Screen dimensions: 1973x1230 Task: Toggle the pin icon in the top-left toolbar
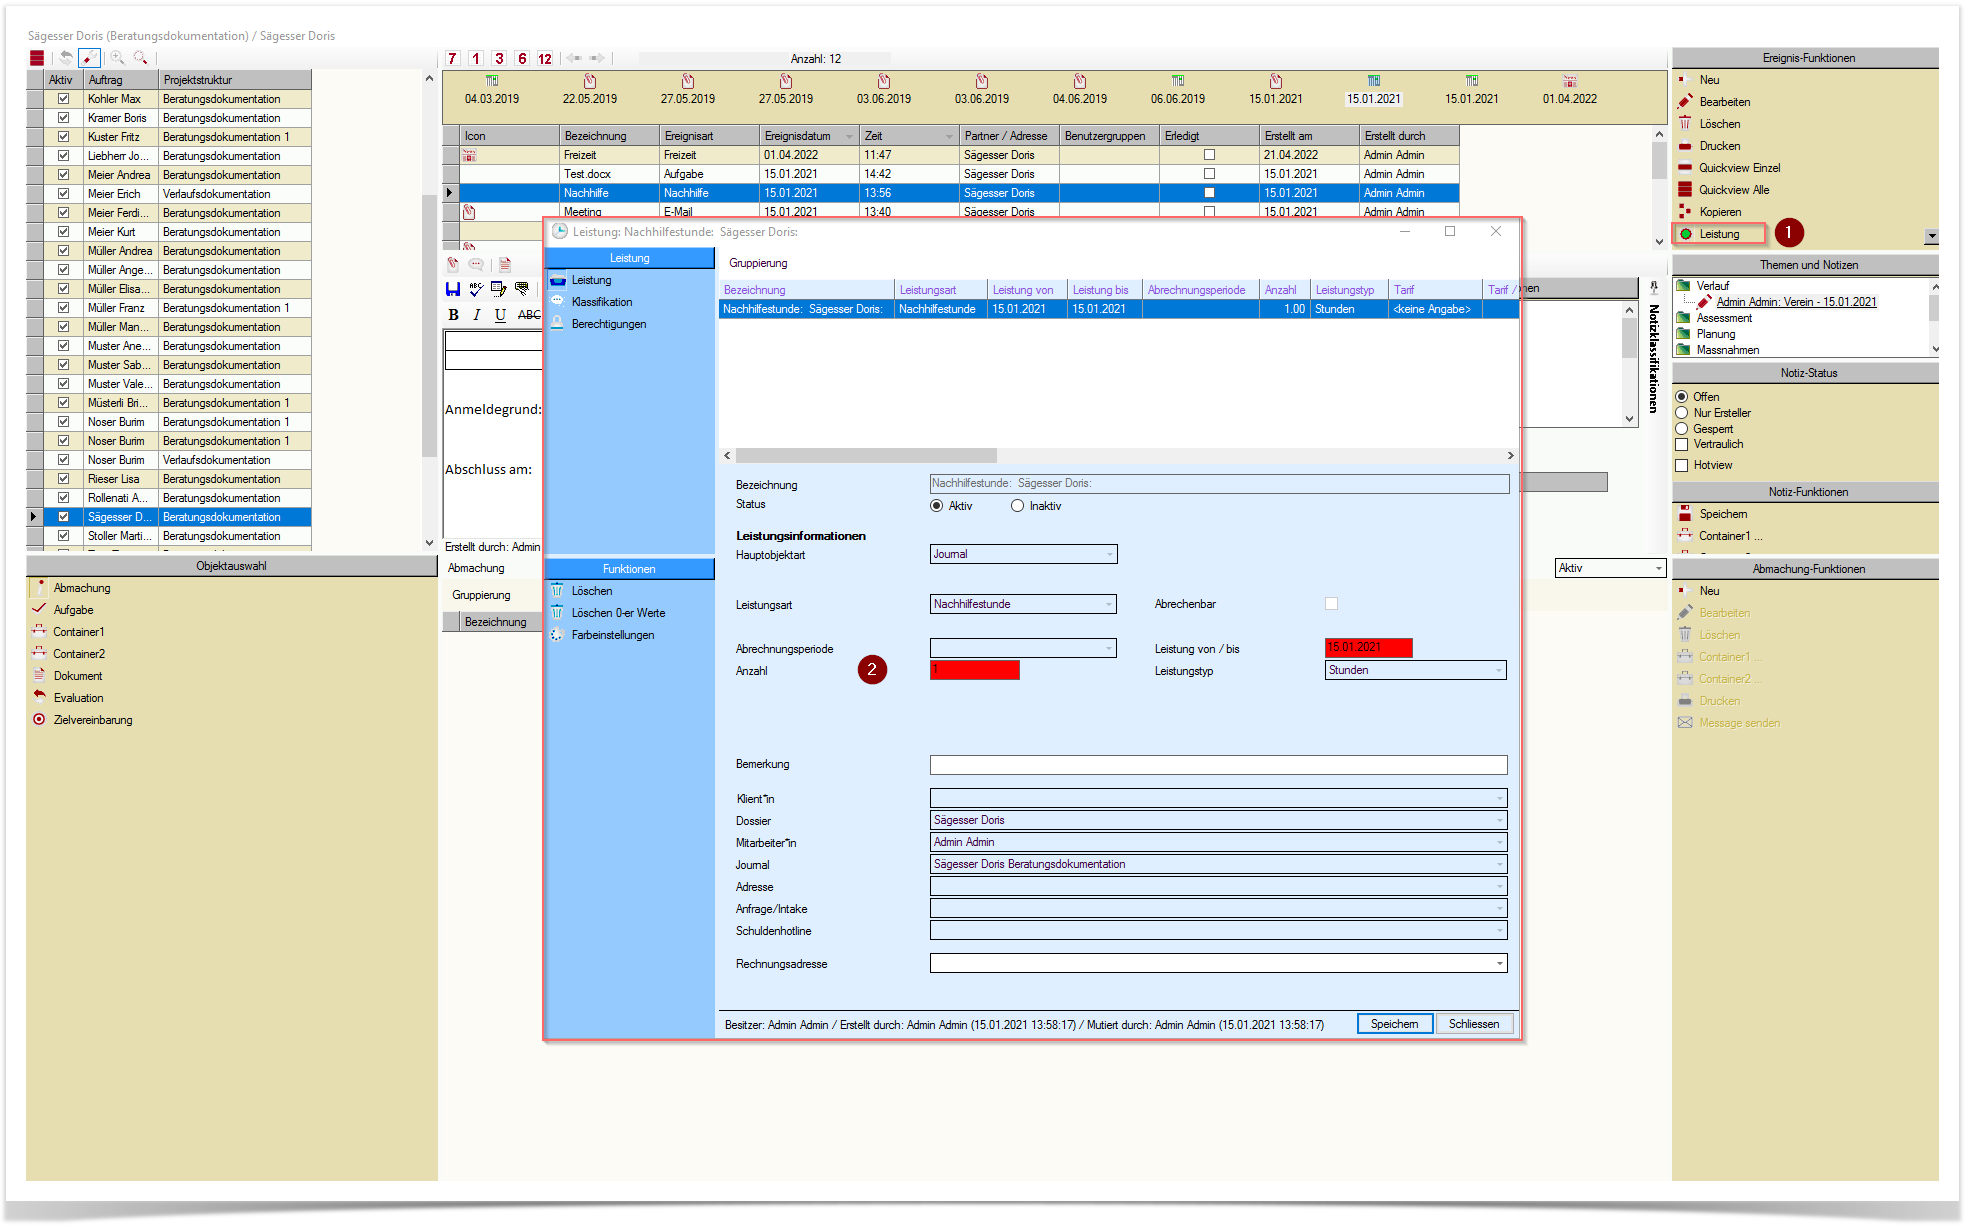point(90,58)
